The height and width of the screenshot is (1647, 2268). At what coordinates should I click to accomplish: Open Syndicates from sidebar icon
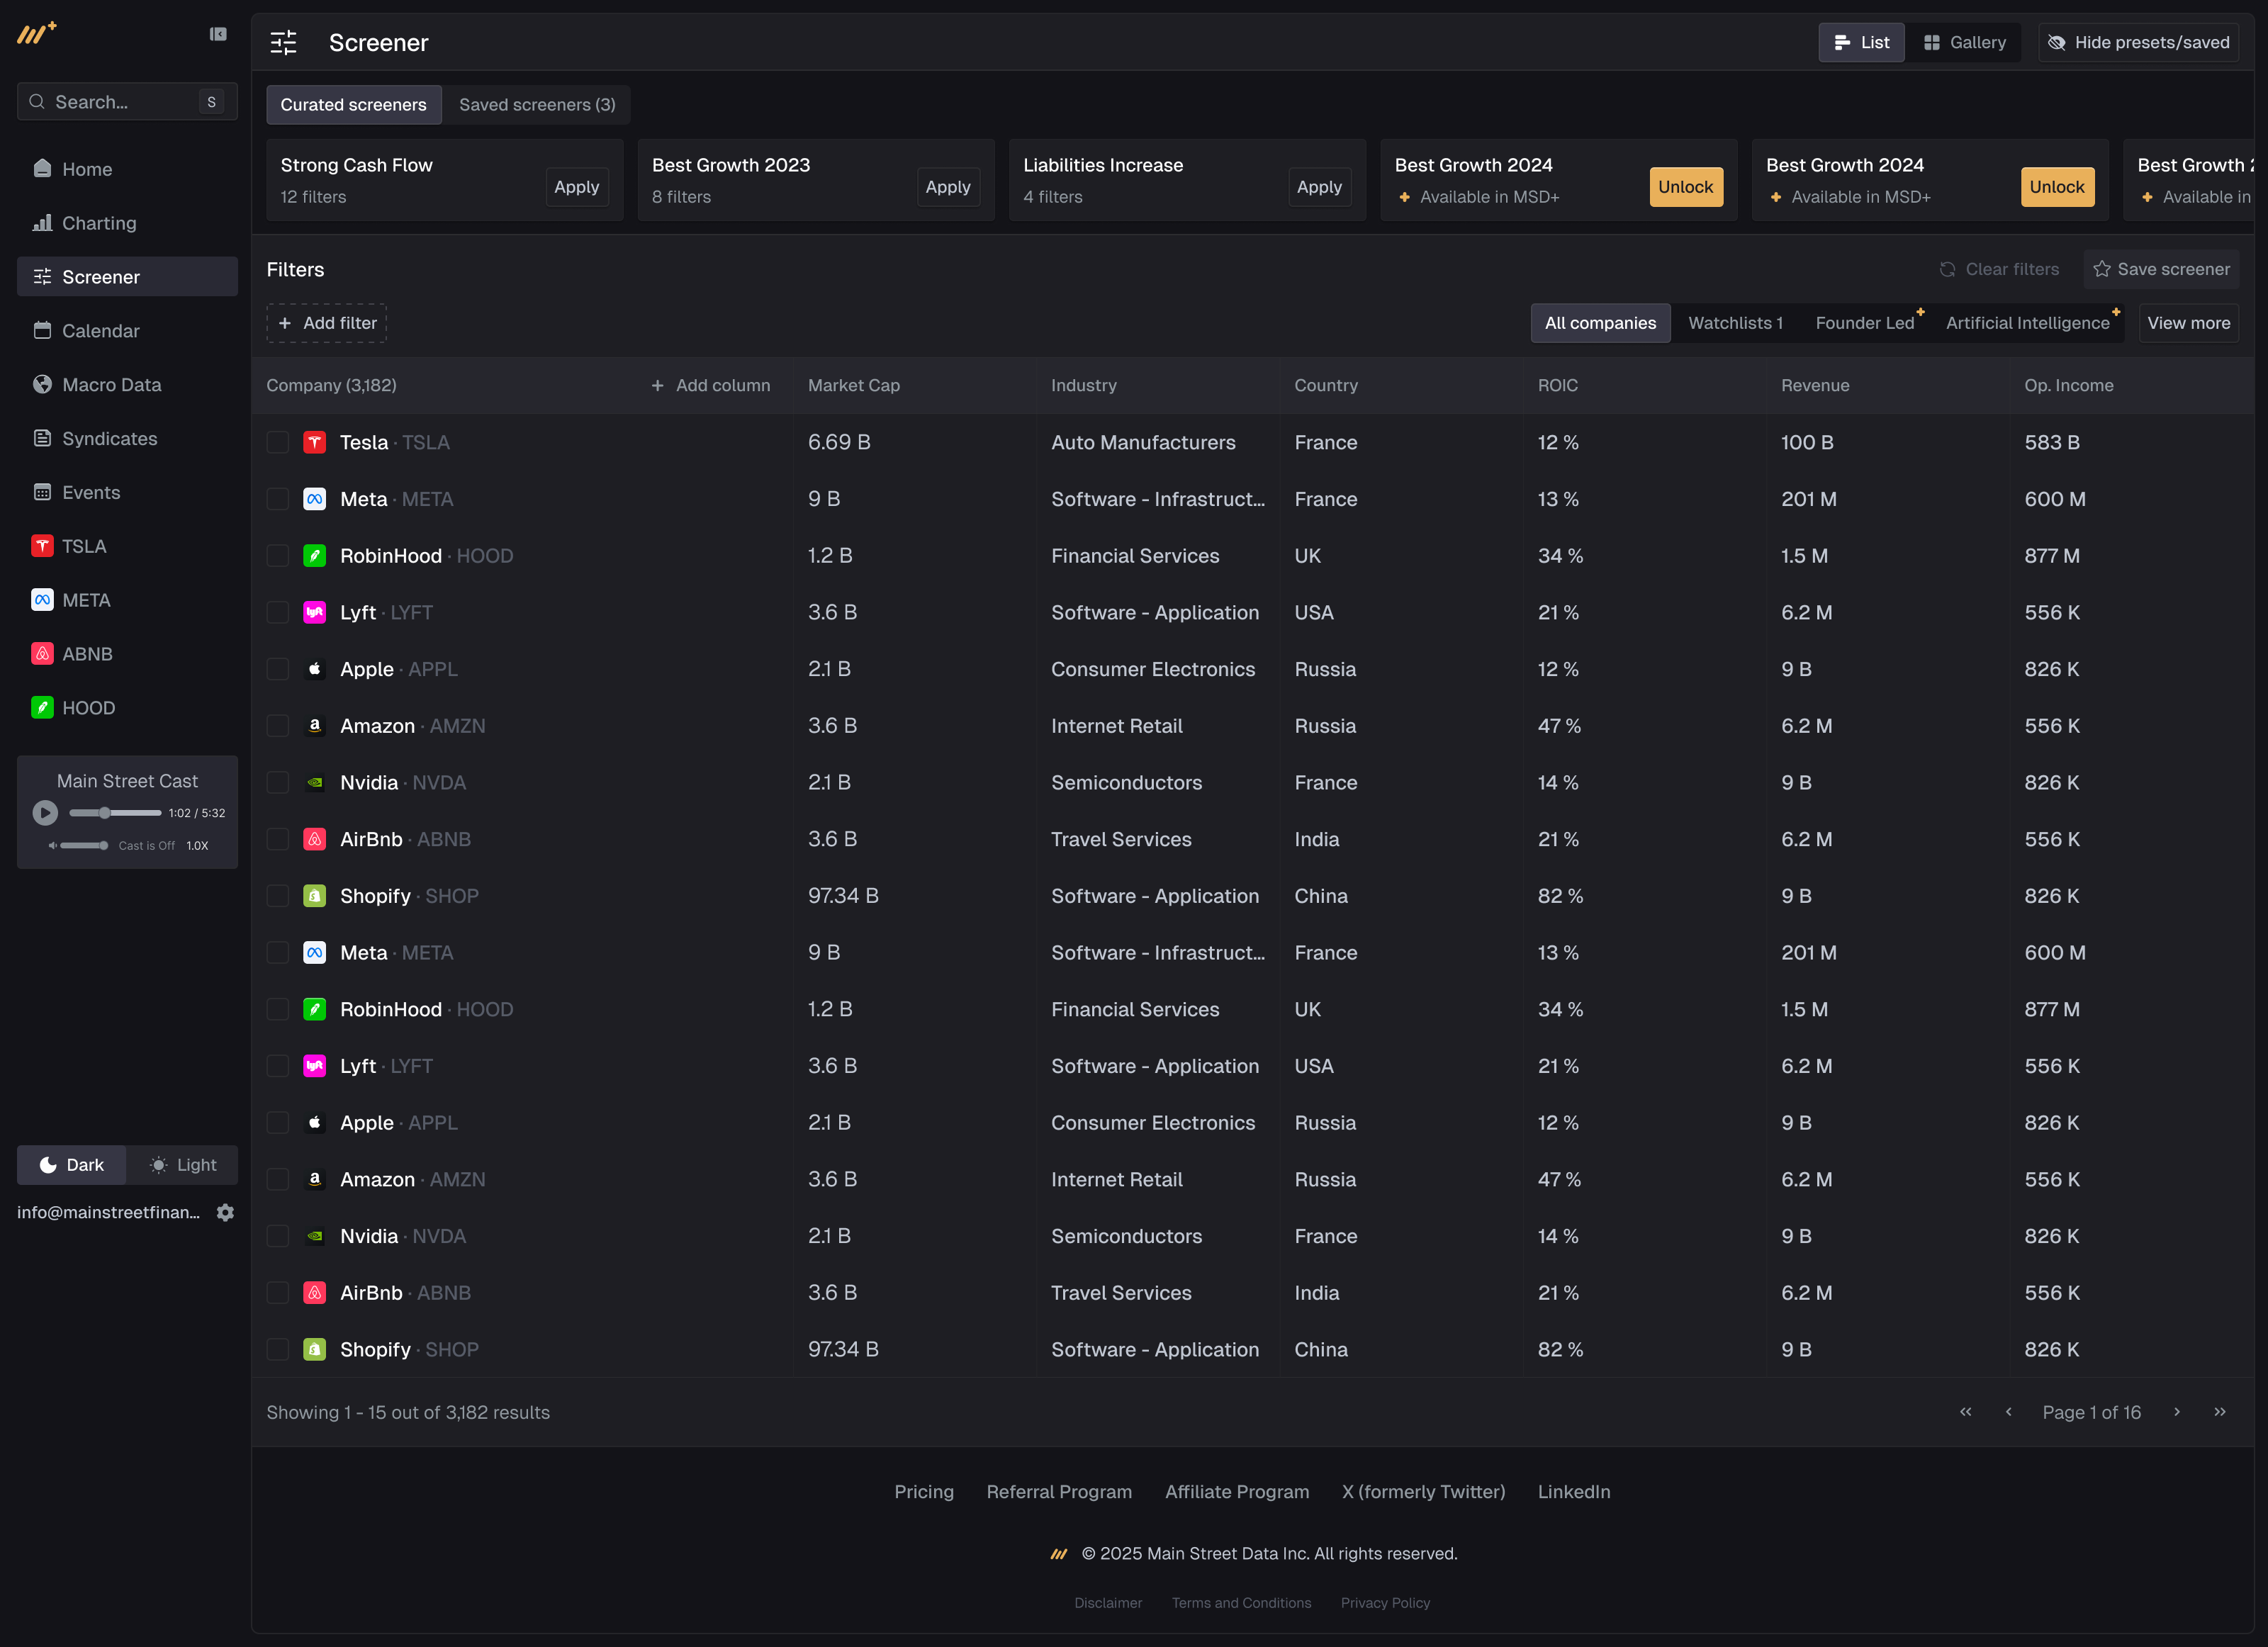[42, 438]
